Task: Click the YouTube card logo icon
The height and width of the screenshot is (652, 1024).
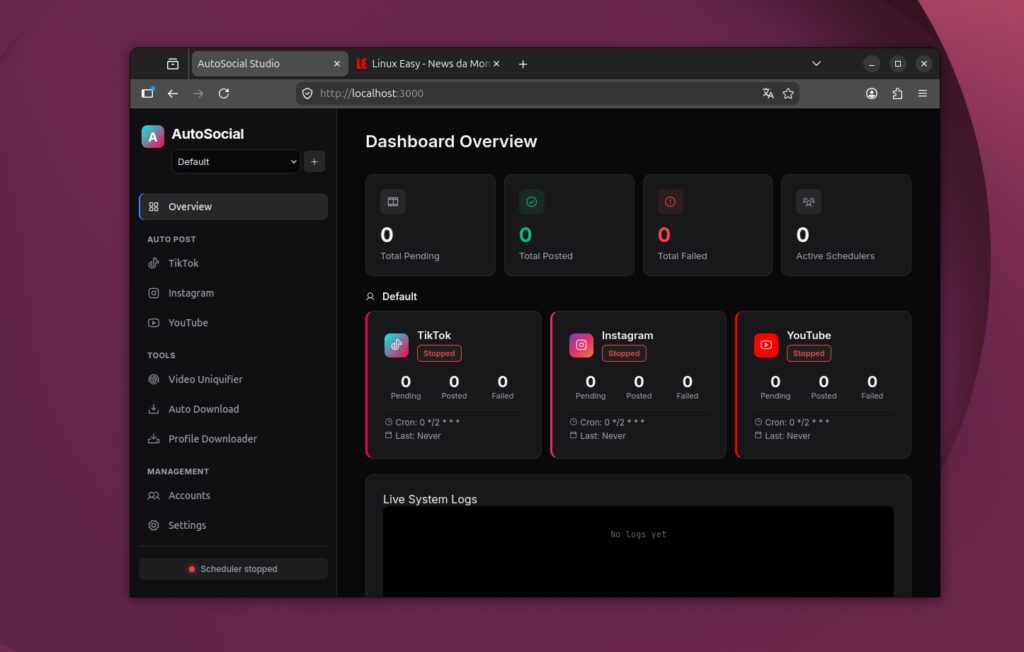Action: 766,345
